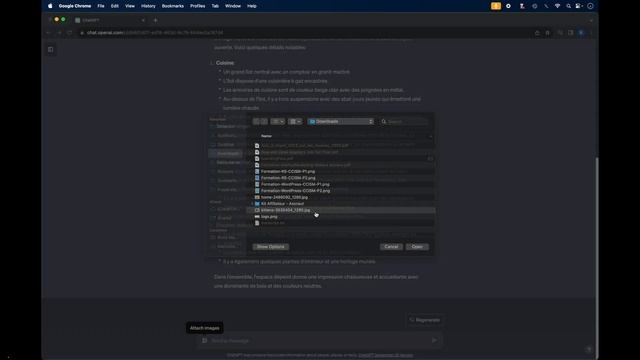Go back in the file dialog
The width and height of the screenshot is (640, 360).
256,122
